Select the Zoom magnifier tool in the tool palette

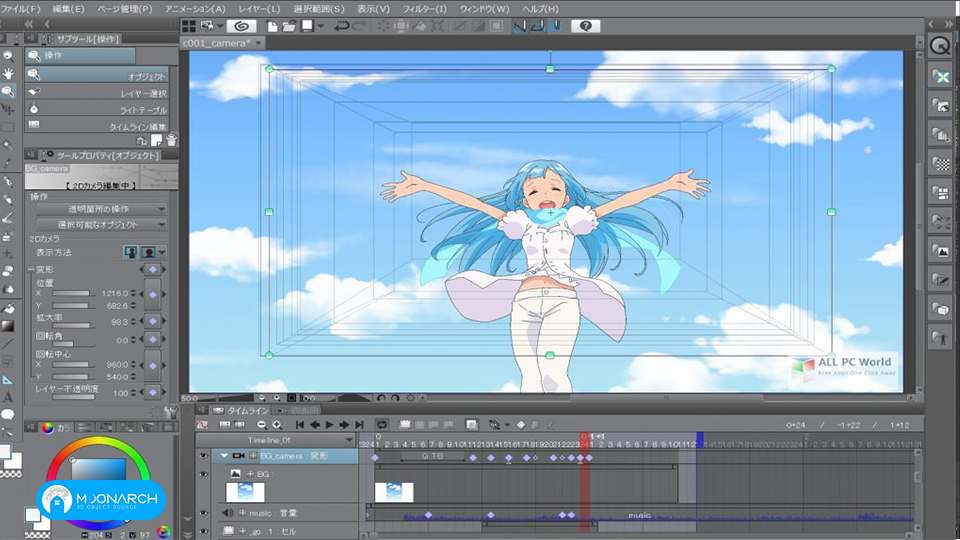pos(8,56)
